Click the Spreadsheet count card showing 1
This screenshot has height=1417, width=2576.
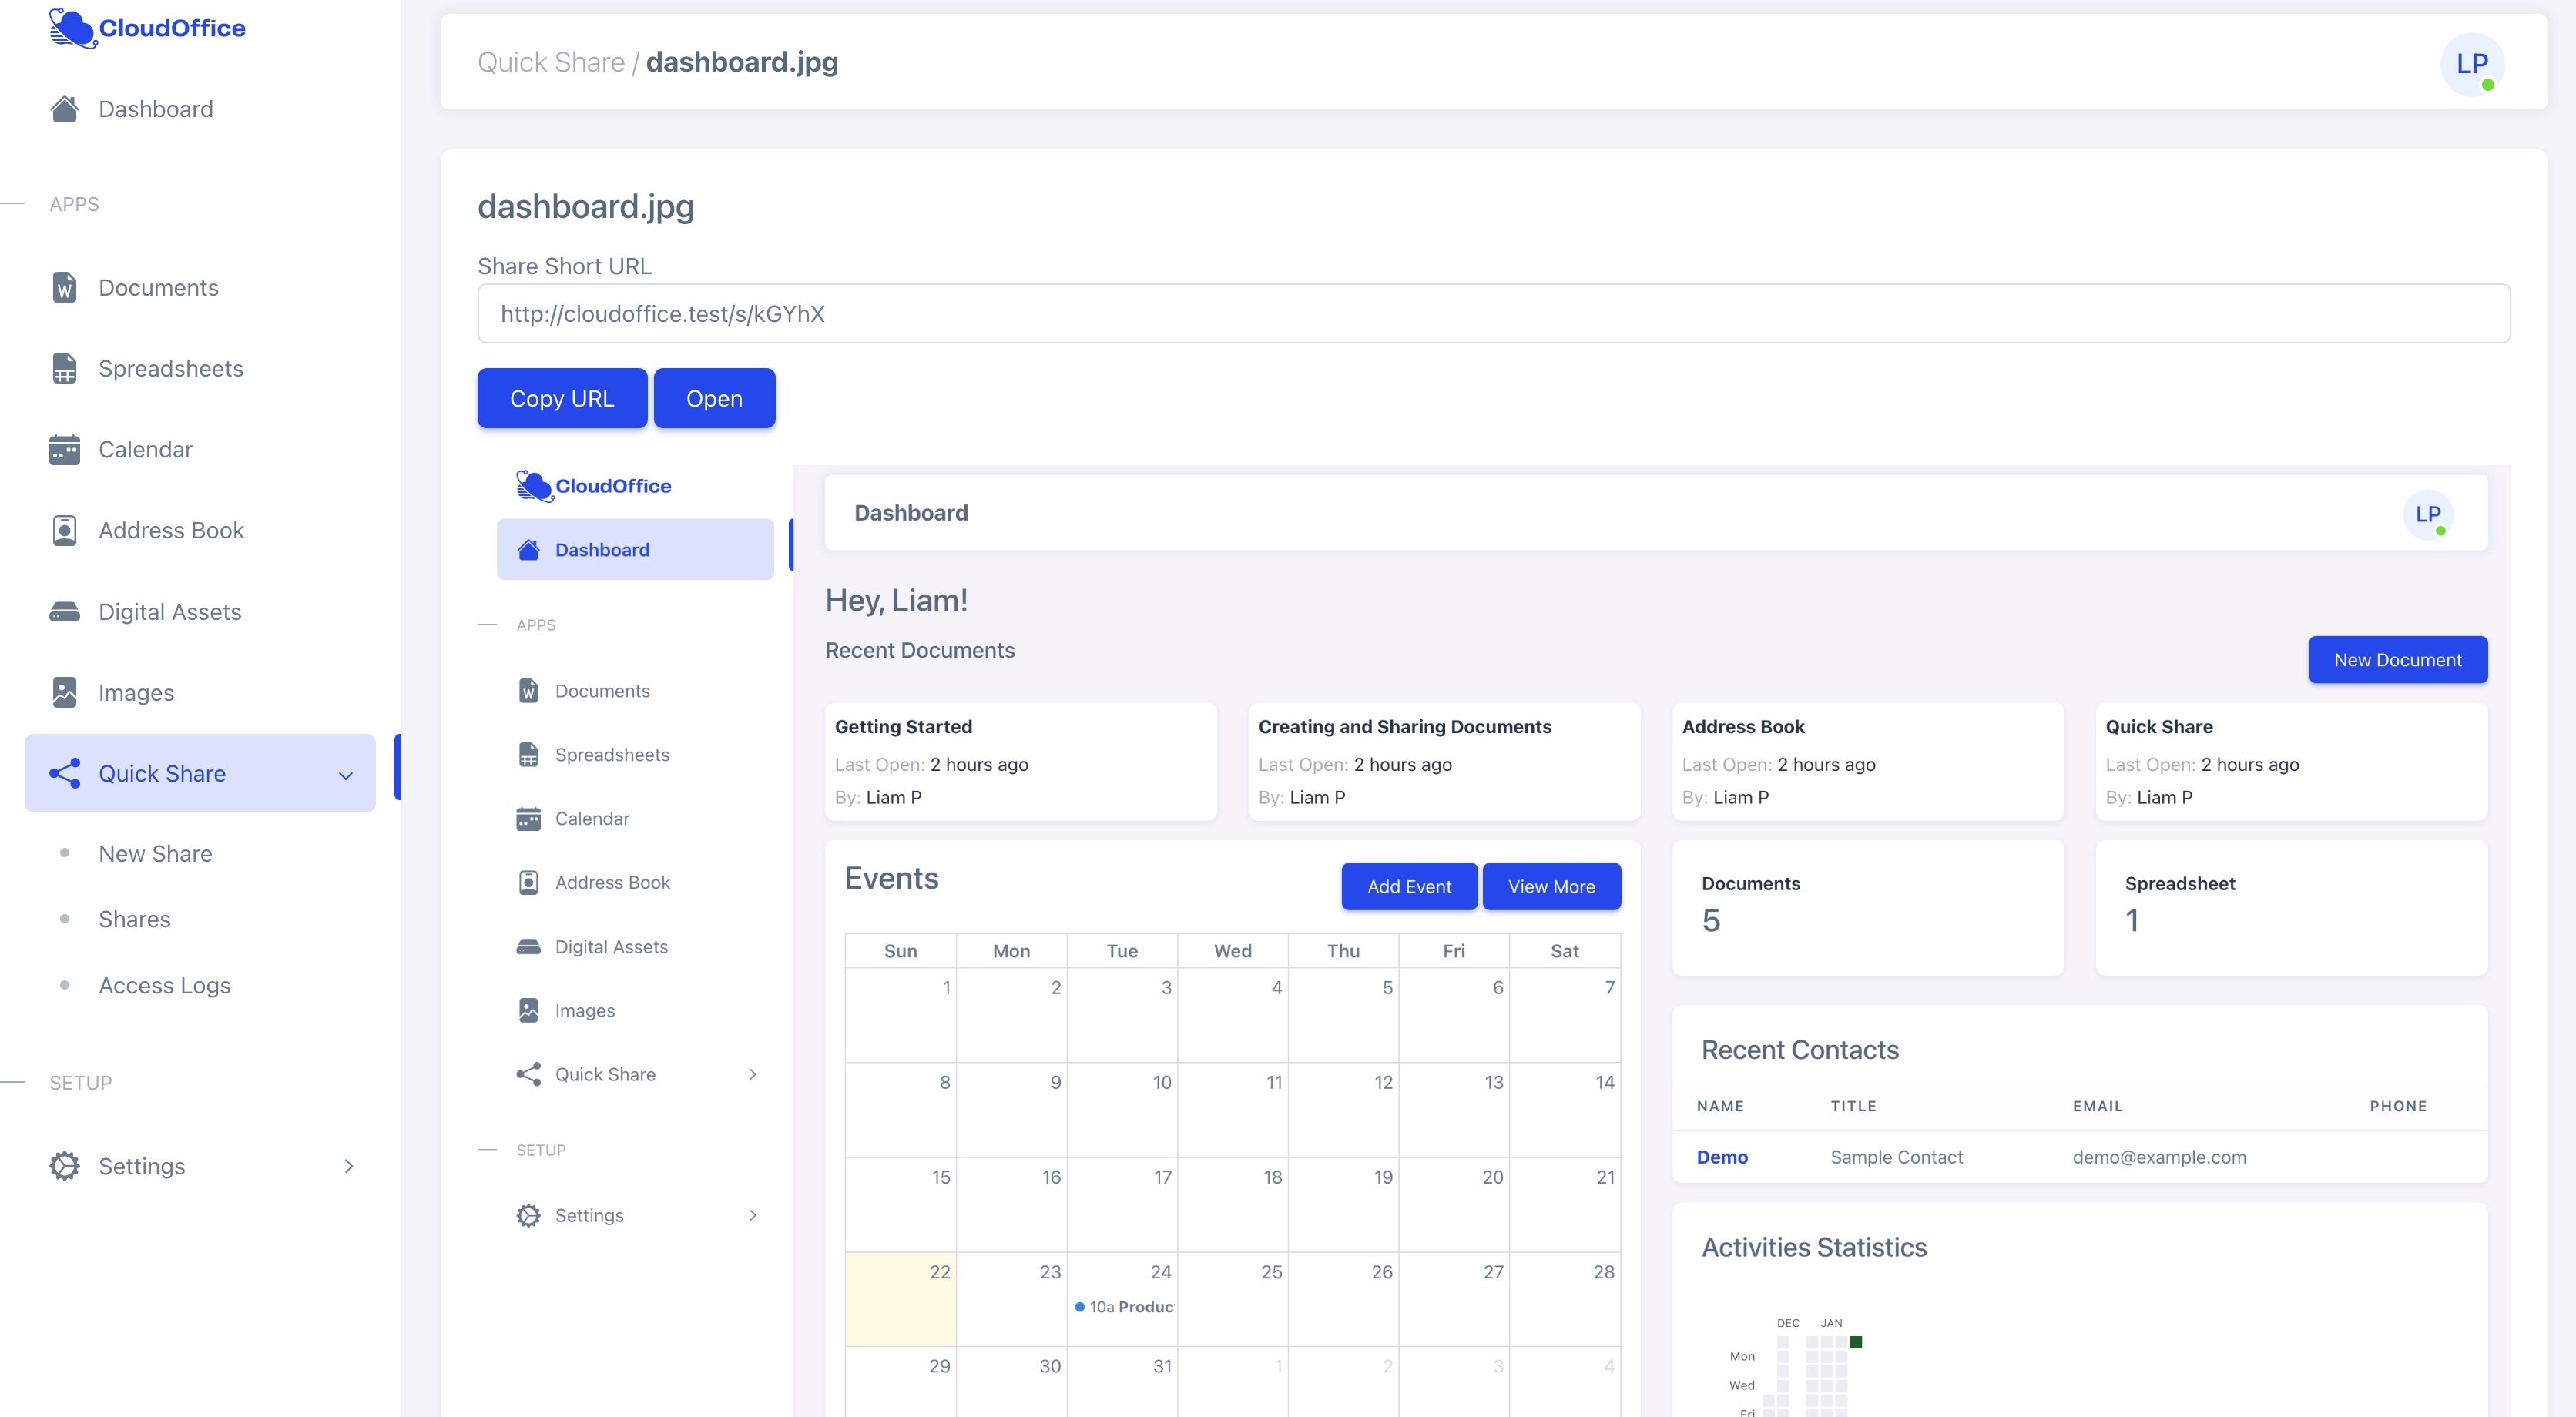point(2291,908)
